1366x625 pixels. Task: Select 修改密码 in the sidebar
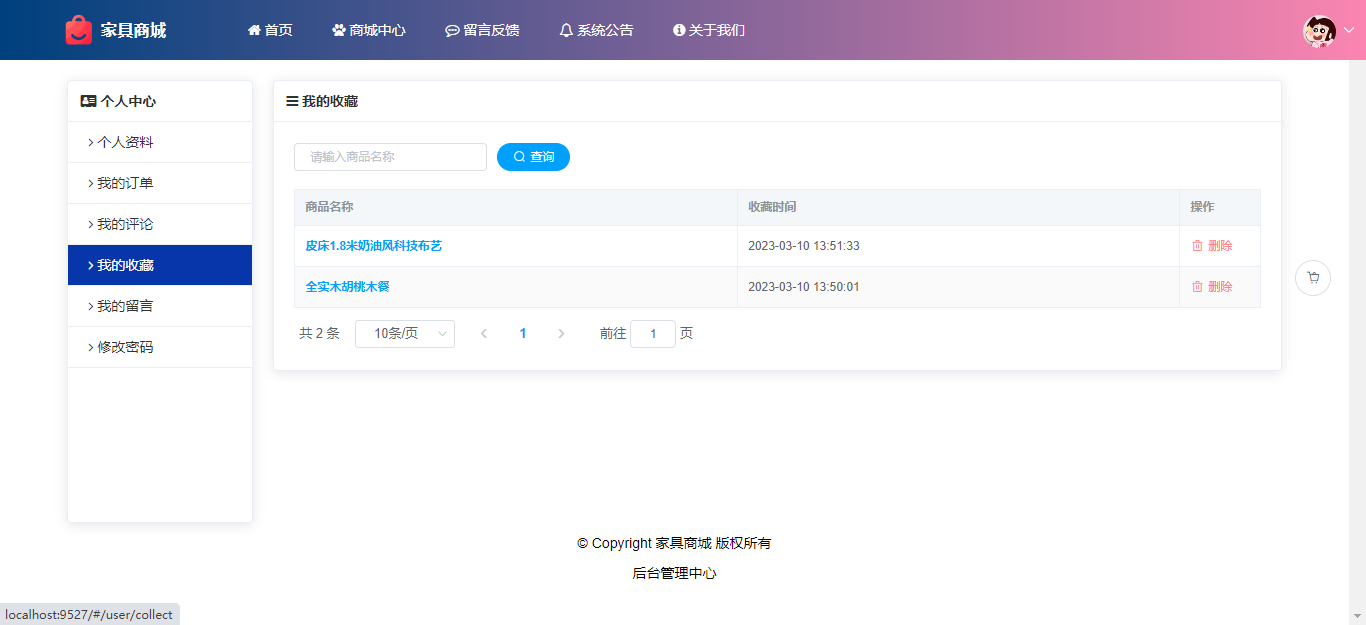tap(125, 347)
